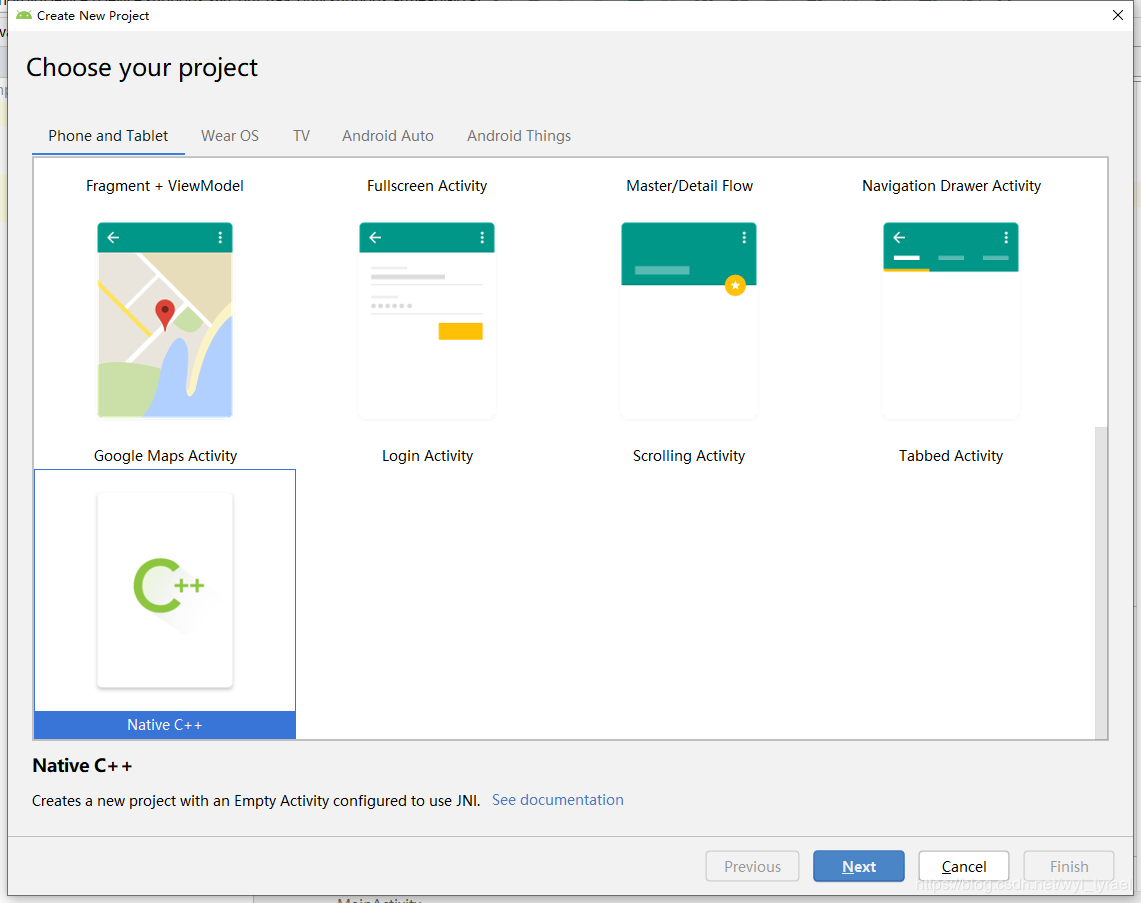Click the Login Activity label
1141x903 pixels.
pyautogui.click(x=427, y=456)
